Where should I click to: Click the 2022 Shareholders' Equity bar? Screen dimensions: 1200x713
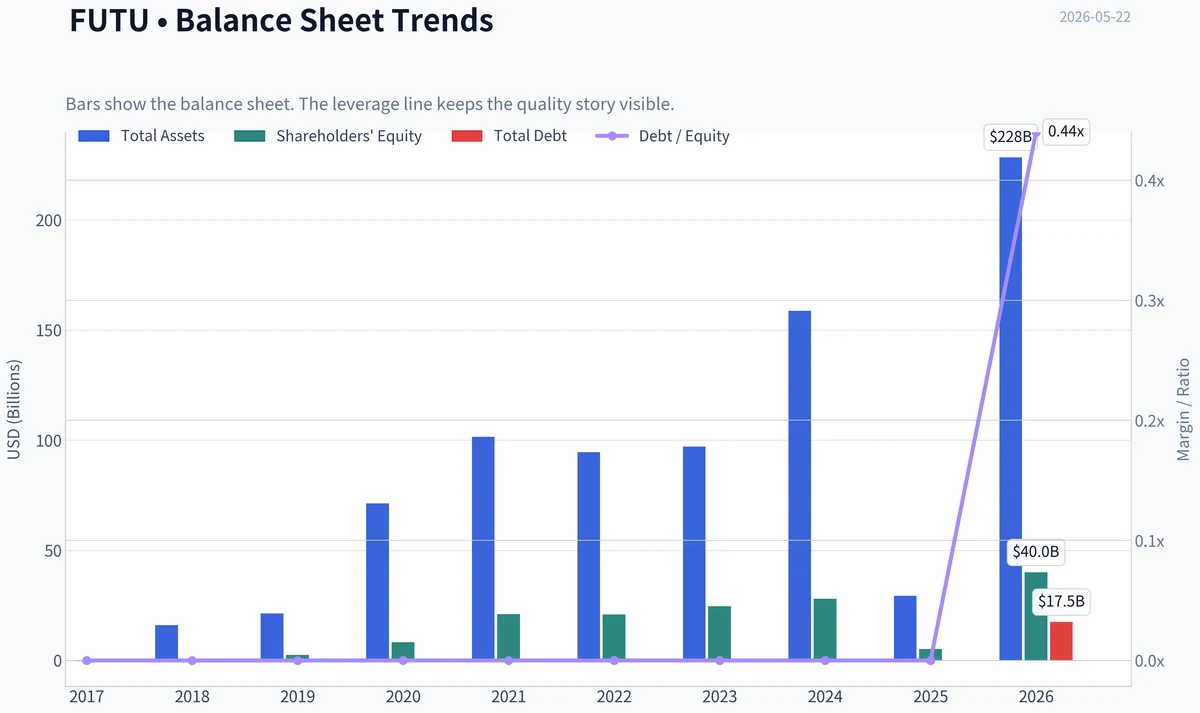click(614, 637)
